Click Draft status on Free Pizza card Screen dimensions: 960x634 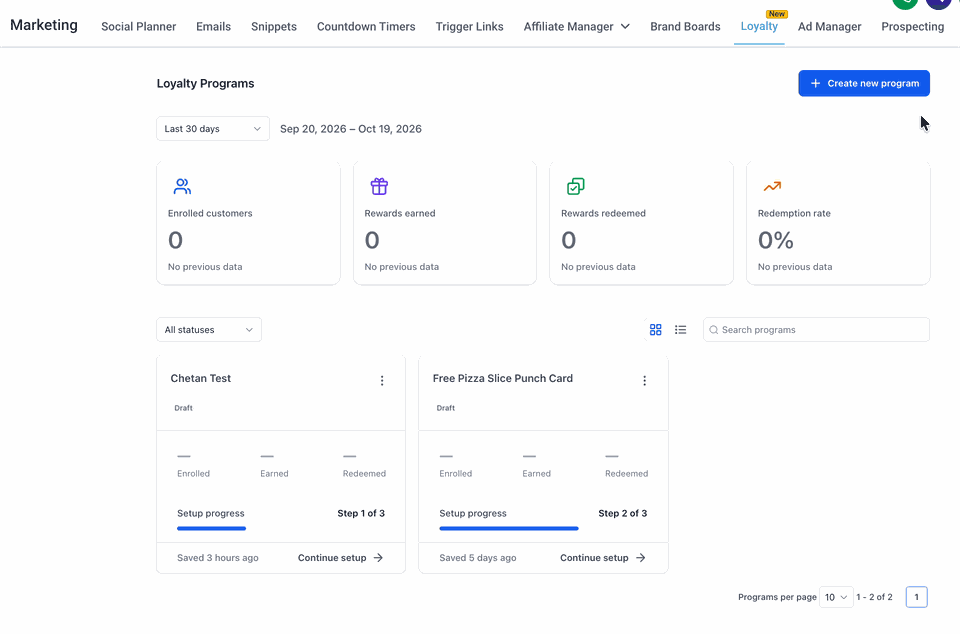tap(446, 408)
